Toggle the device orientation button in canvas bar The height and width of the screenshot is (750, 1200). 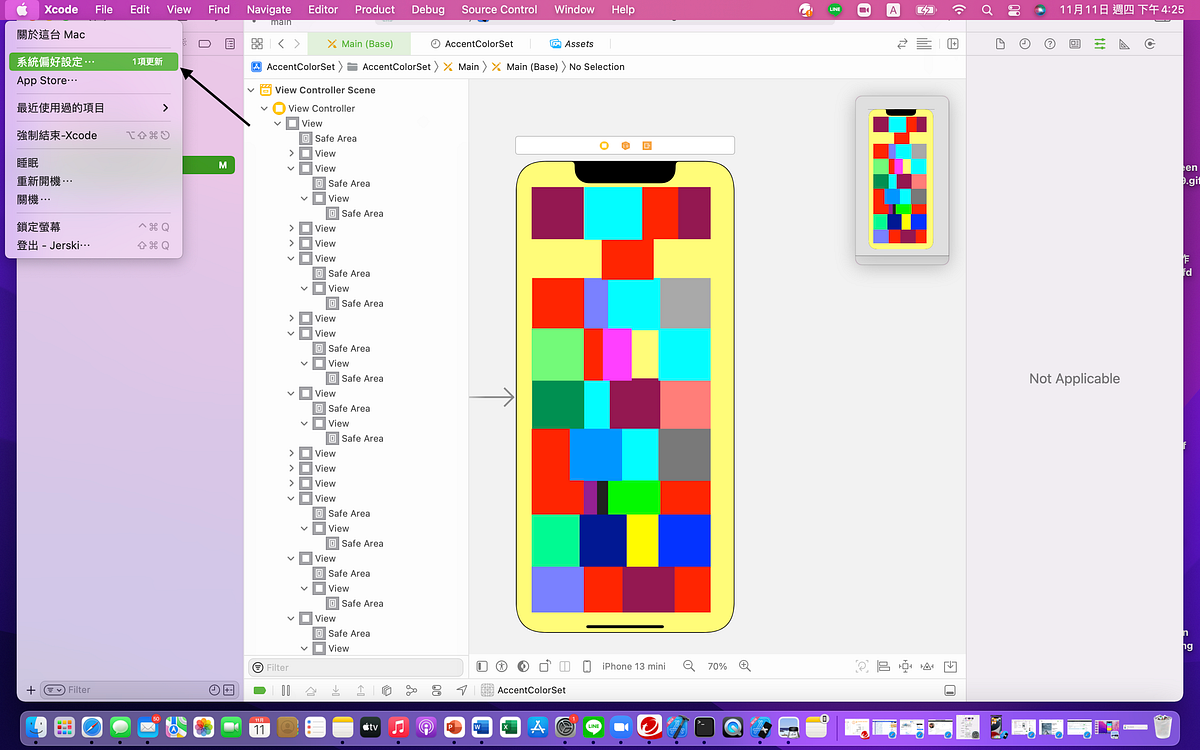tap(545, 665)
